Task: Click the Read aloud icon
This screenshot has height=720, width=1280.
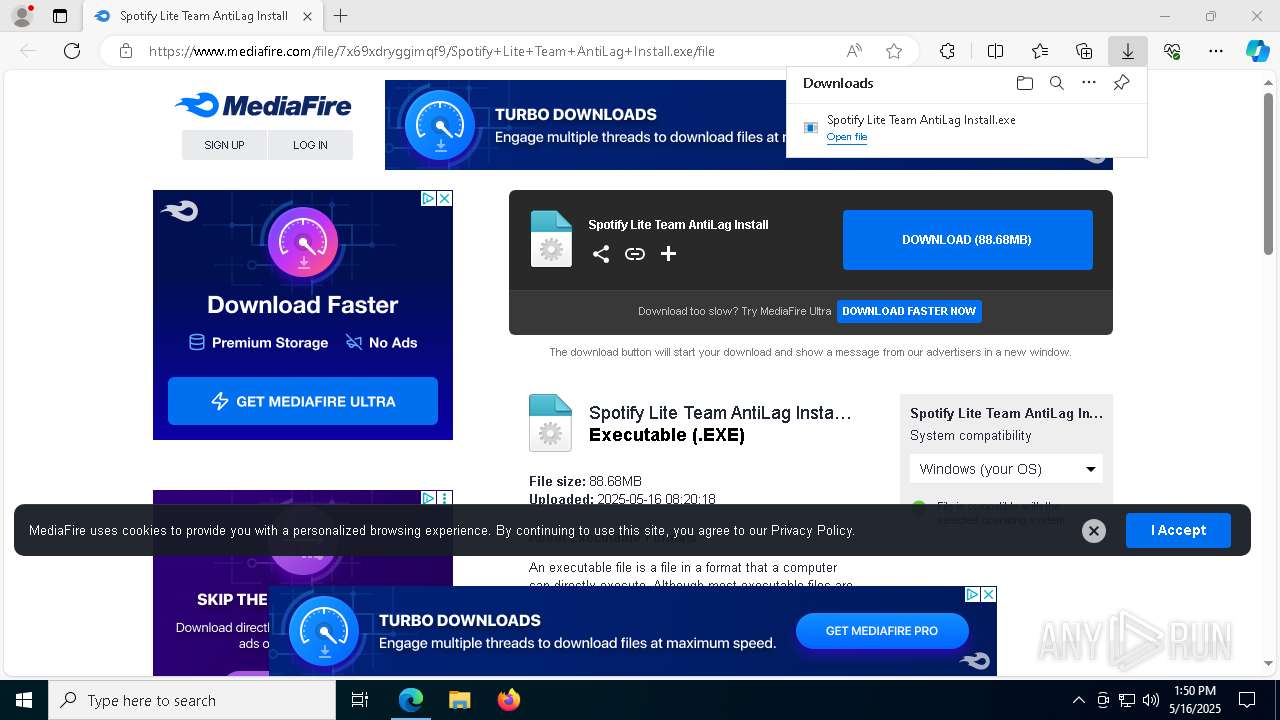Action: tap(854, 51)
